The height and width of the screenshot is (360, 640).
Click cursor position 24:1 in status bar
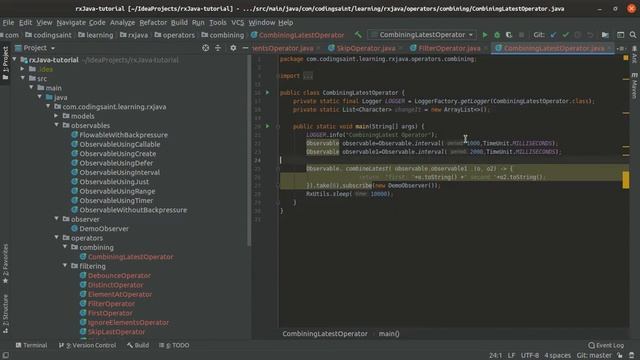pos(496,356)
